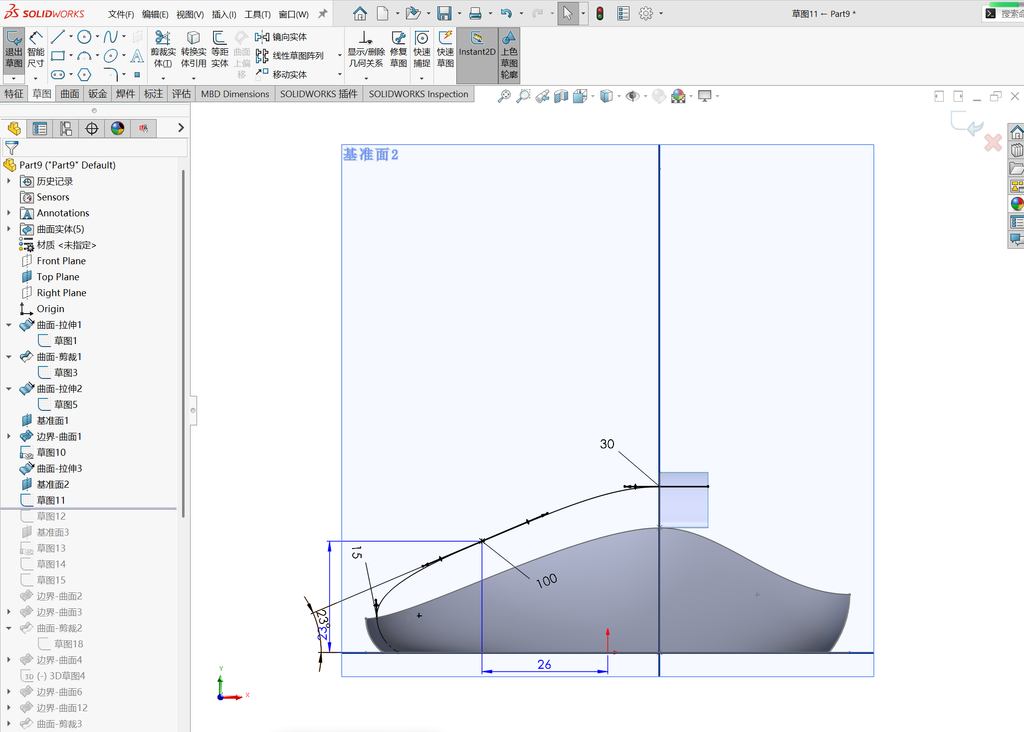Screen dimensions: 1024x732
Task: Click the Zoom to Fit view icon
Action: (504, 97)
